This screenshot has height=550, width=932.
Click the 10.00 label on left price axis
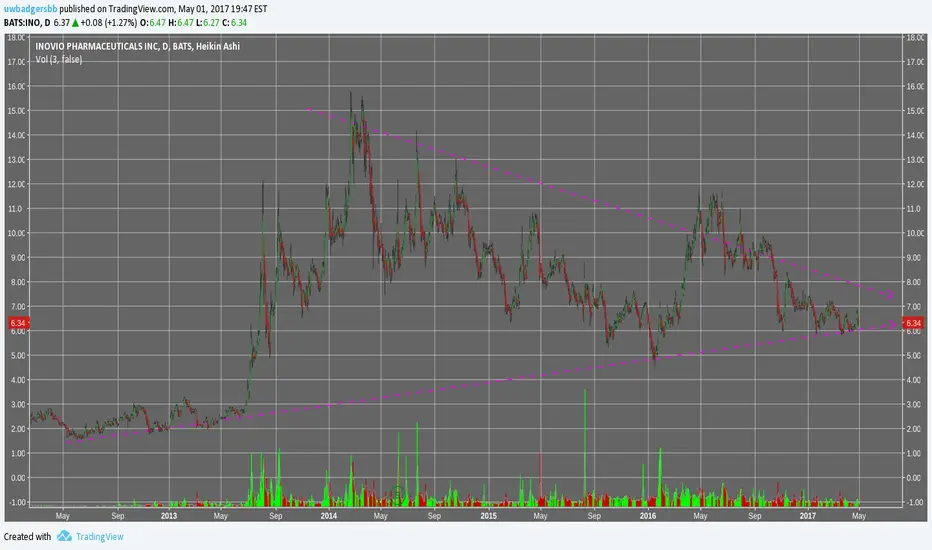pos(16,233)
